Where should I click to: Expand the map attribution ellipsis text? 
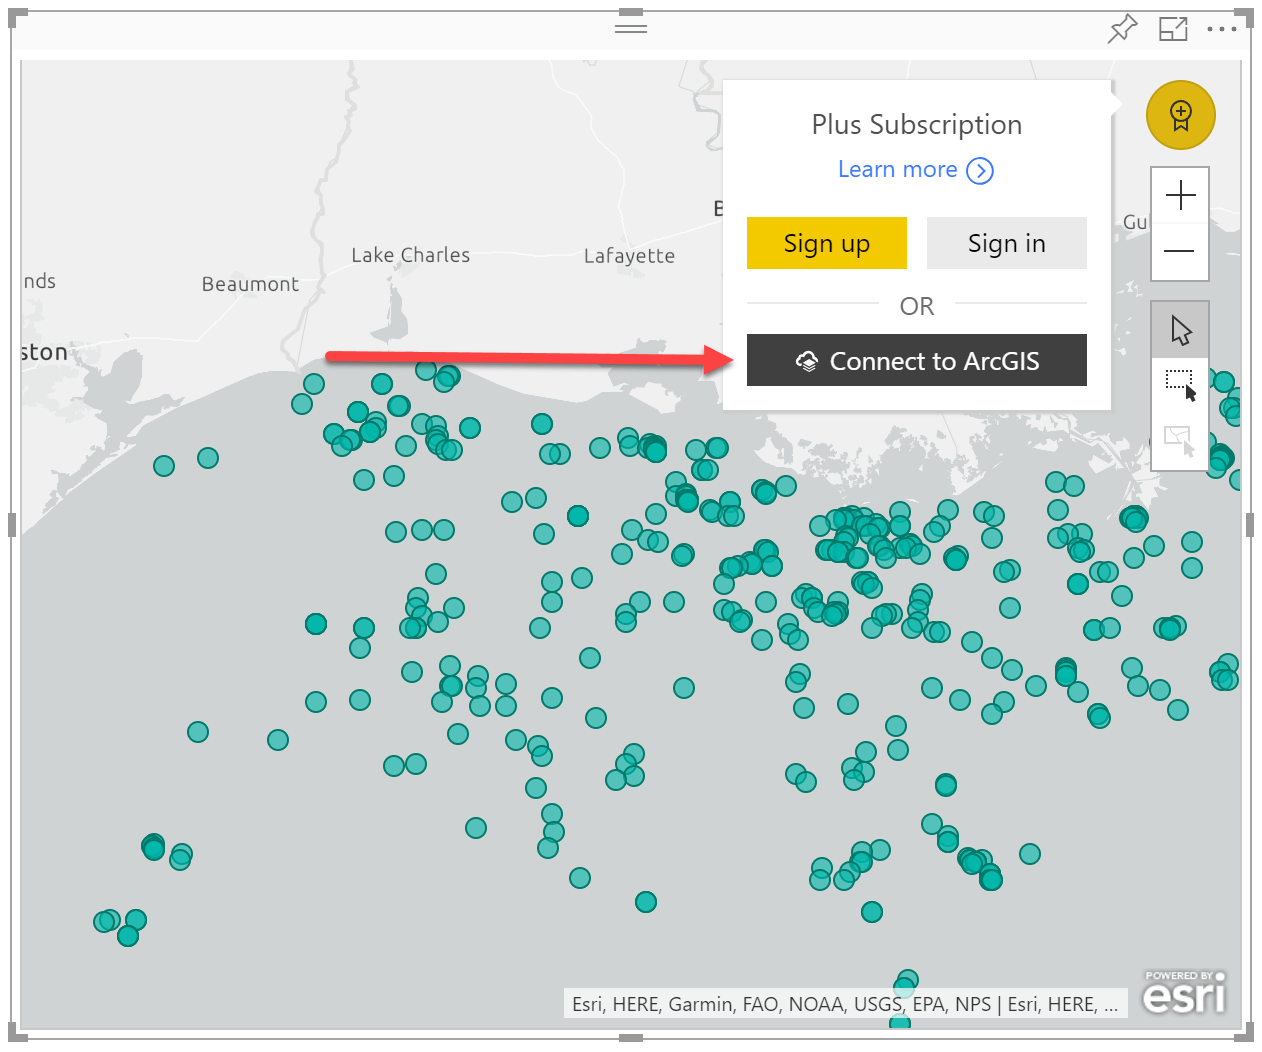point(1110,1004)
